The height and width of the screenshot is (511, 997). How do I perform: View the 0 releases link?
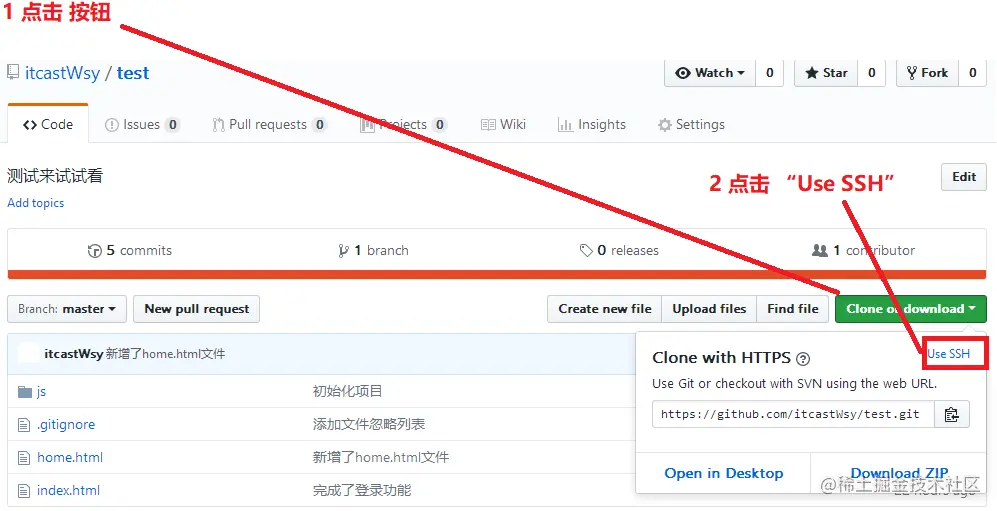pyautogui.click(x=619, y=250)
